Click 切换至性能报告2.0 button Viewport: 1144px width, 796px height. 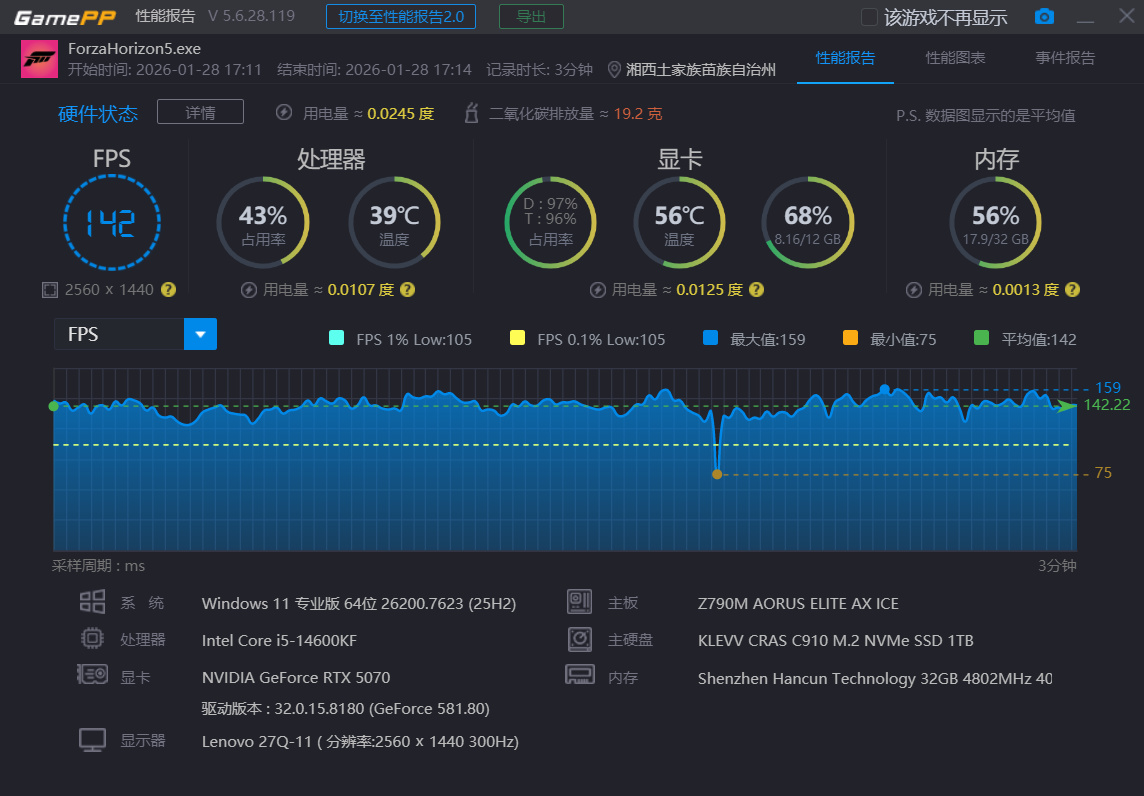(x=401, y=17)
